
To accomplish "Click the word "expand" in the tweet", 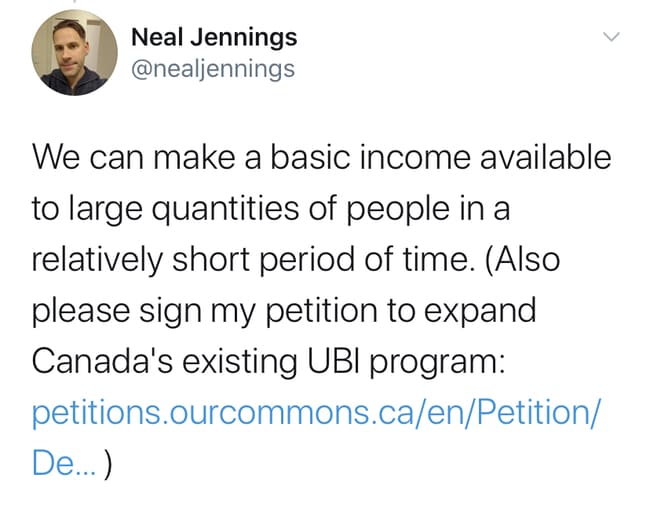I will click(480, 312).
